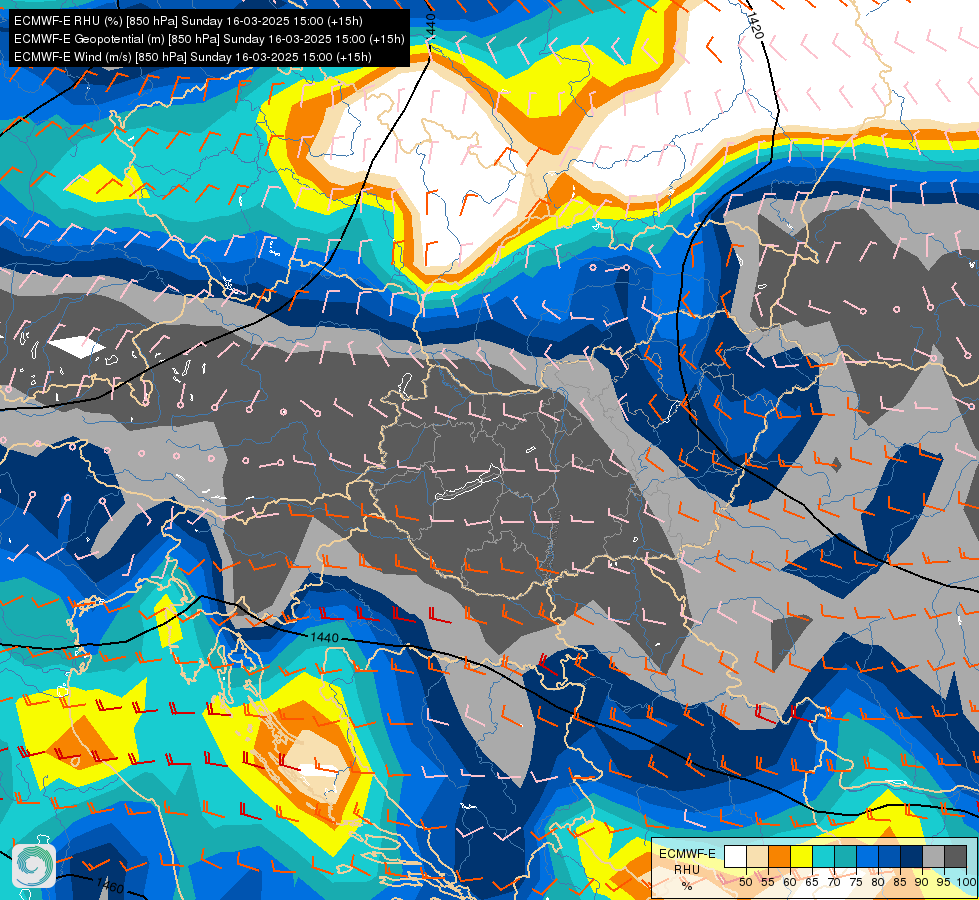Select the navy 85-90% legend swatch
The image size is (979, 900).
tap(912, 856)
